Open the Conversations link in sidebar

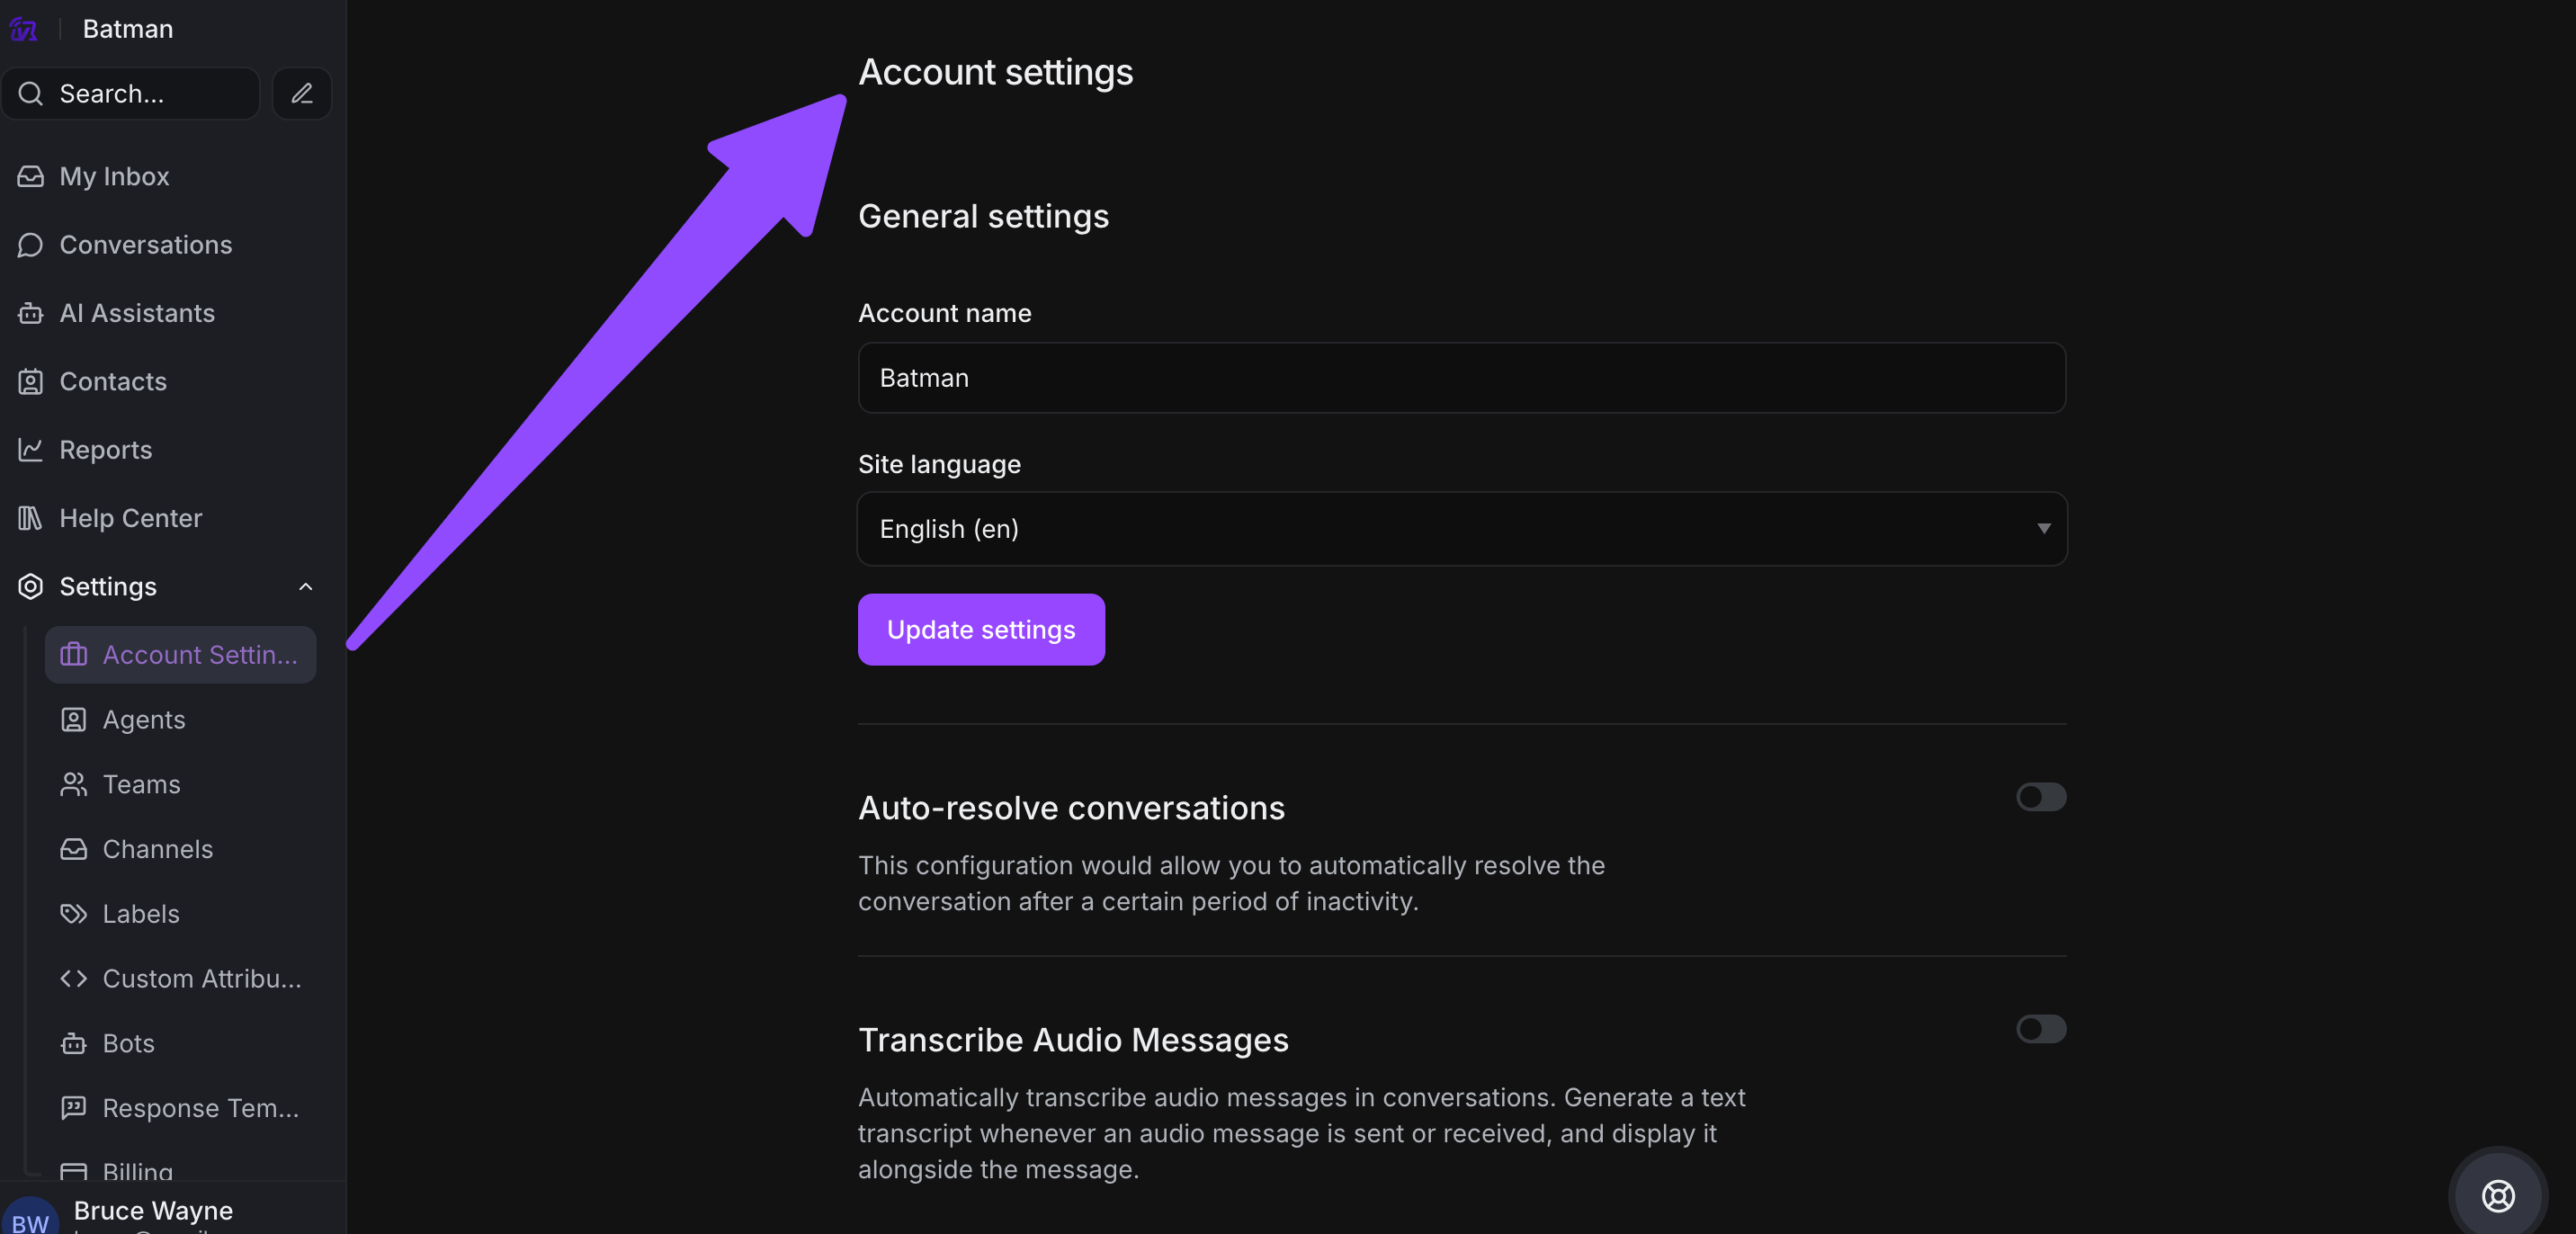(145, 245)
